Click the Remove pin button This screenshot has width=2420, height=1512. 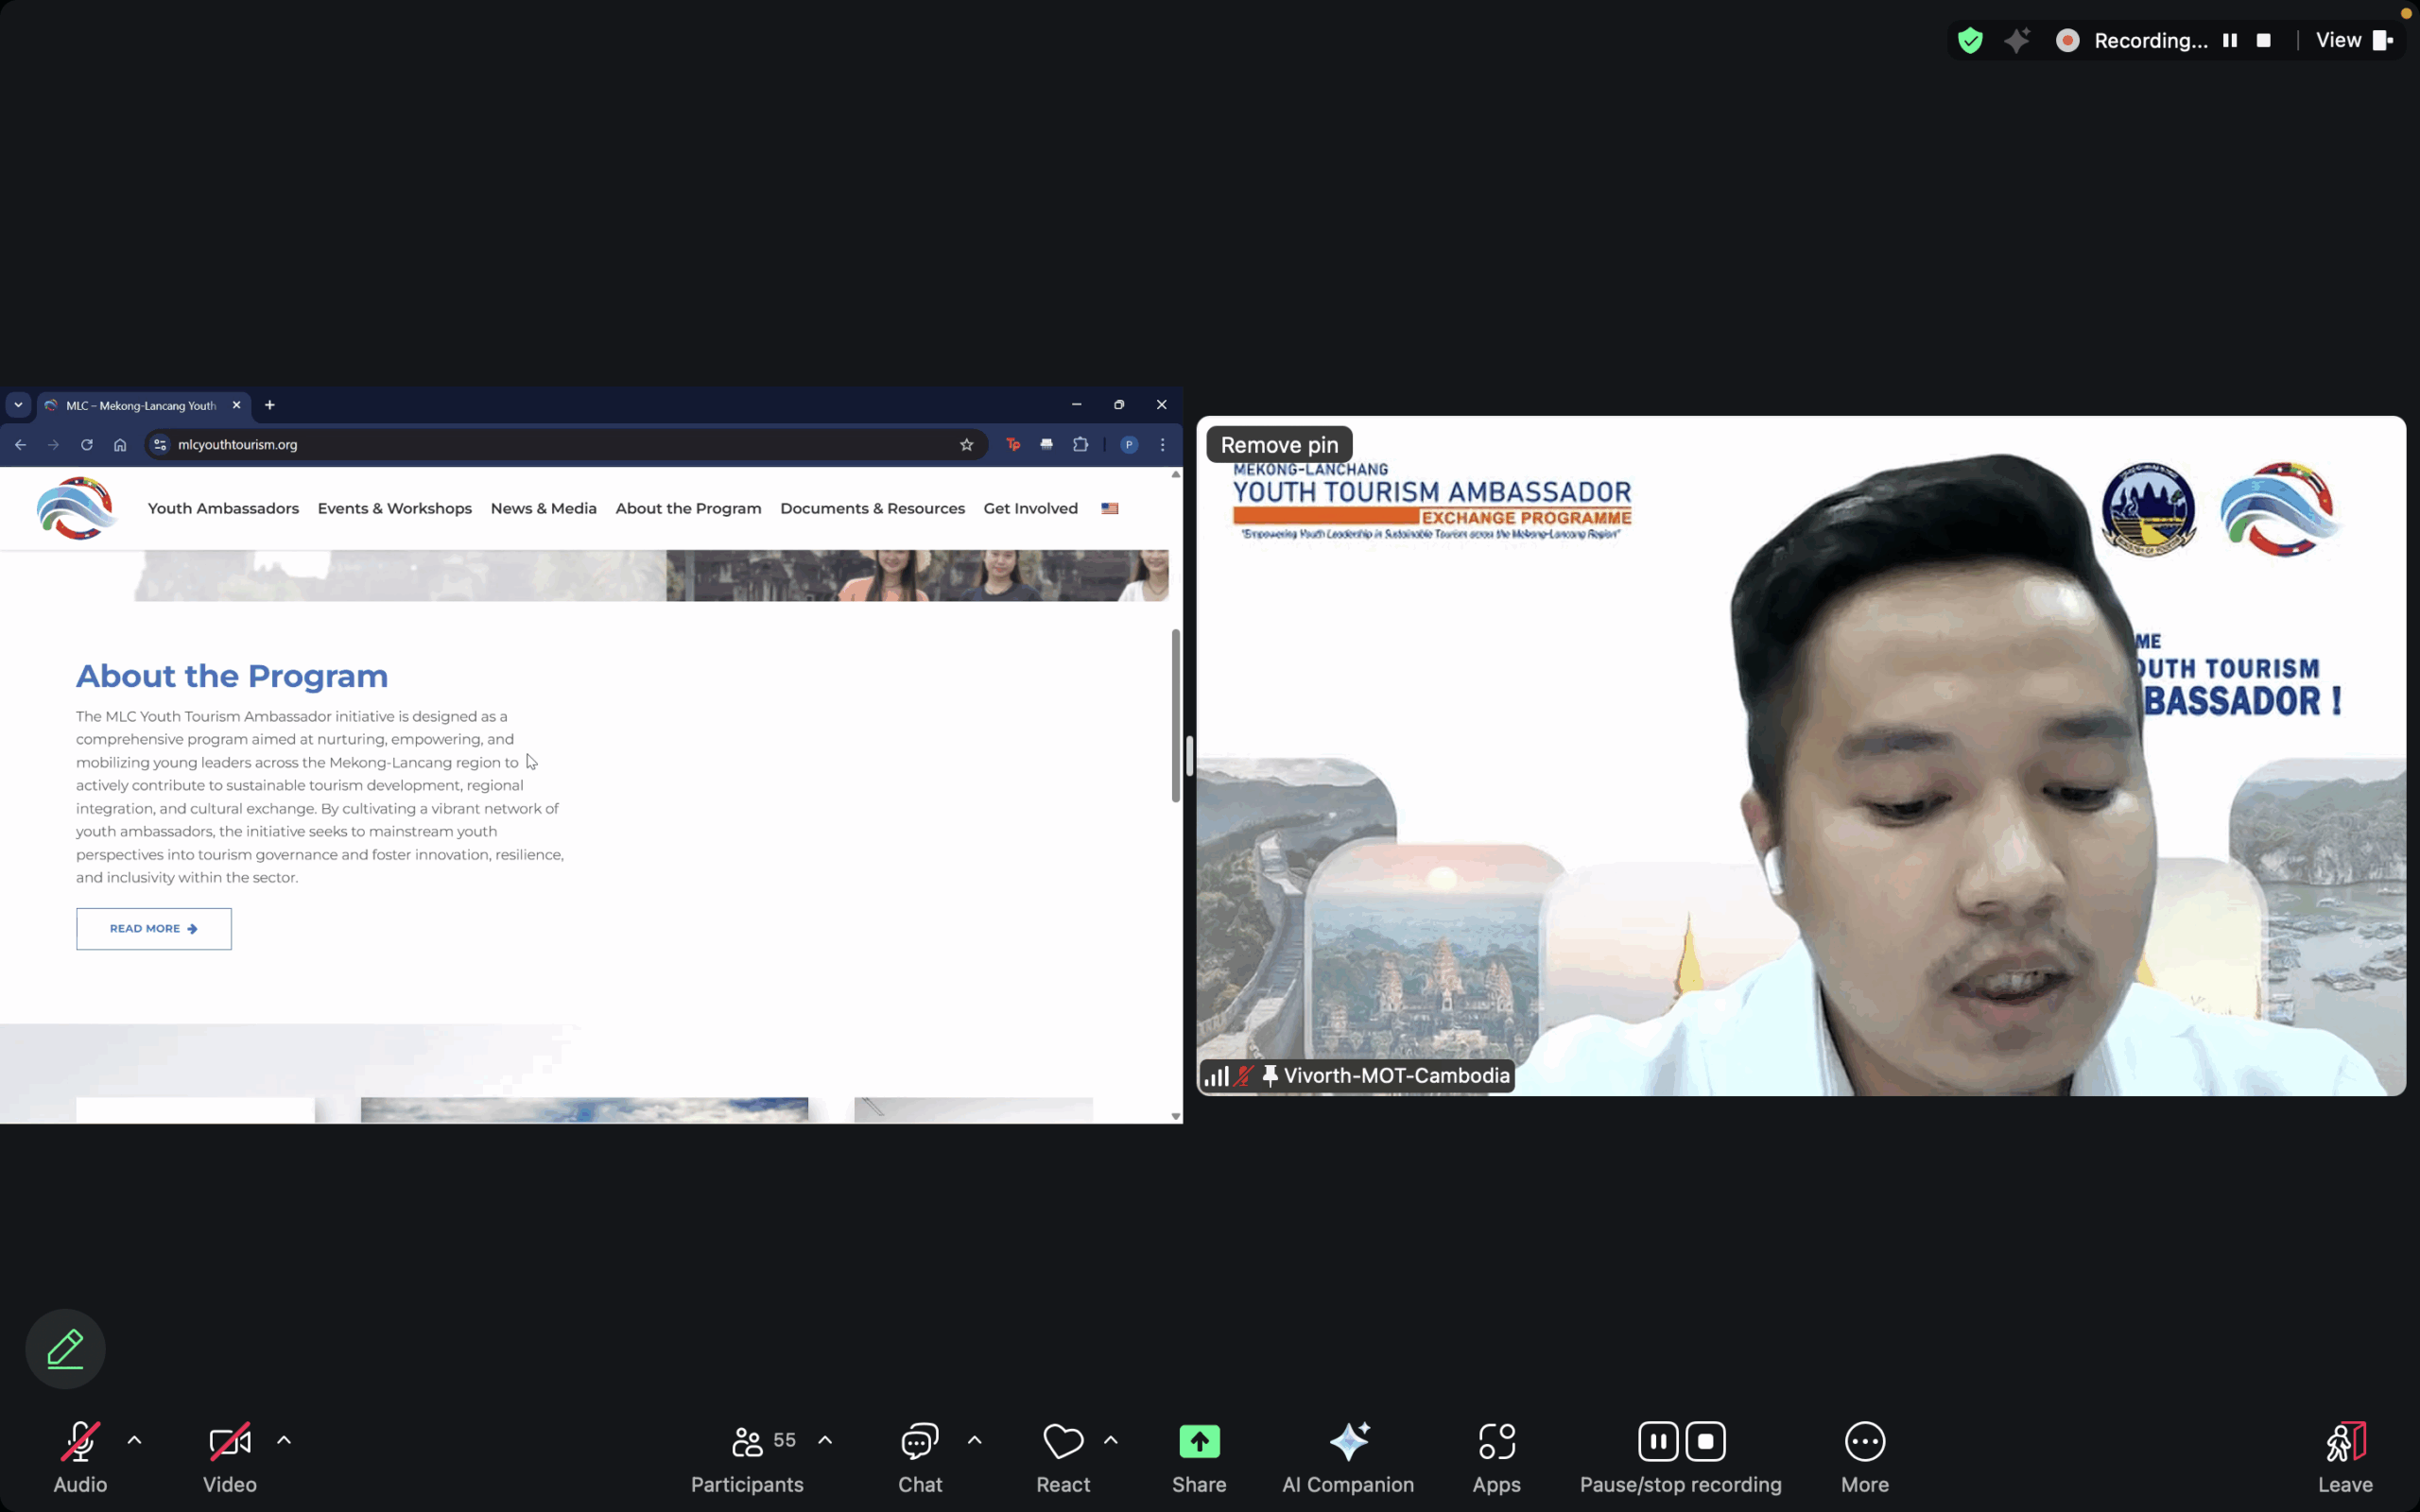click(x=1279, y=445)
